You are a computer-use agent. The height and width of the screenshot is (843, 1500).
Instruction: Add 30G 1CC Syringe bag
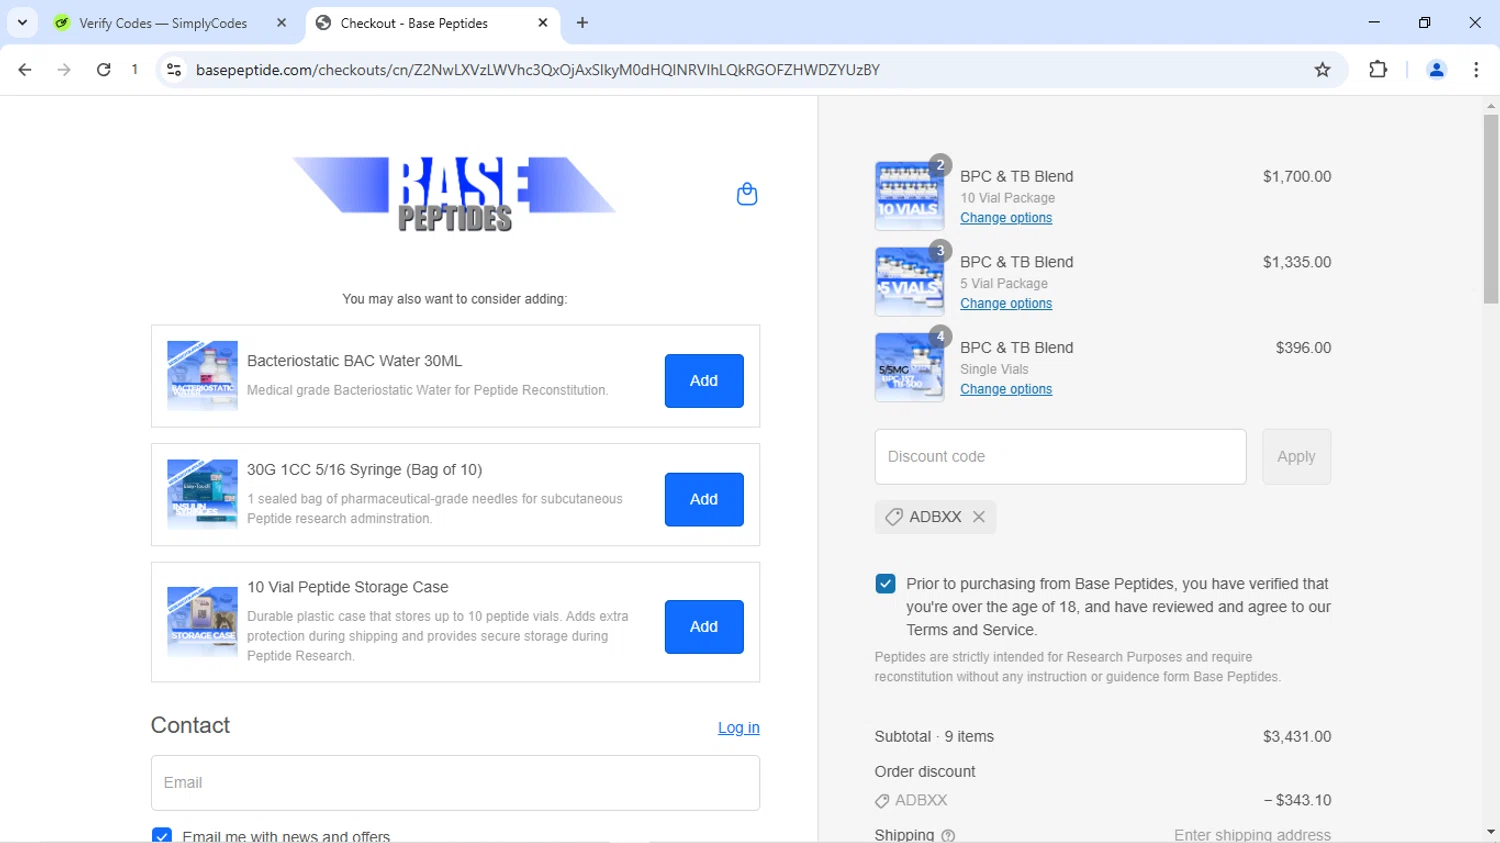[x=704, y=499]
